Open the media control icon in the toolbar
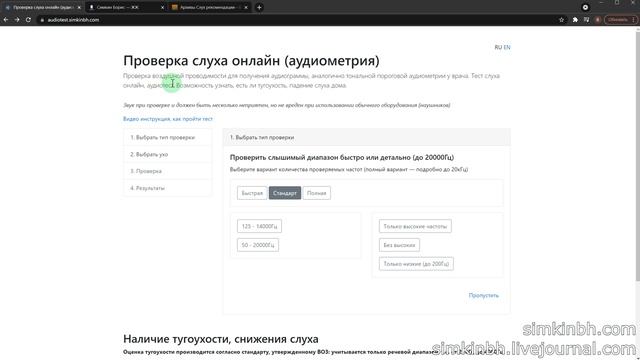This screenshot has height=360, width=640. pos(587,20)
